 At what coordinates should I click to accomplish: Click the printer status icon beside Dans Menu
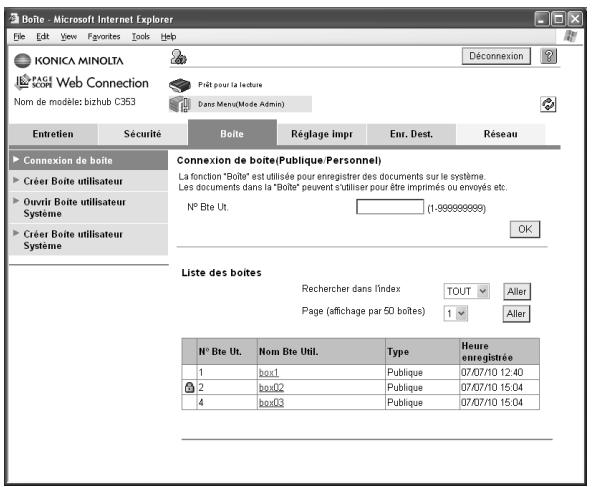180,104
